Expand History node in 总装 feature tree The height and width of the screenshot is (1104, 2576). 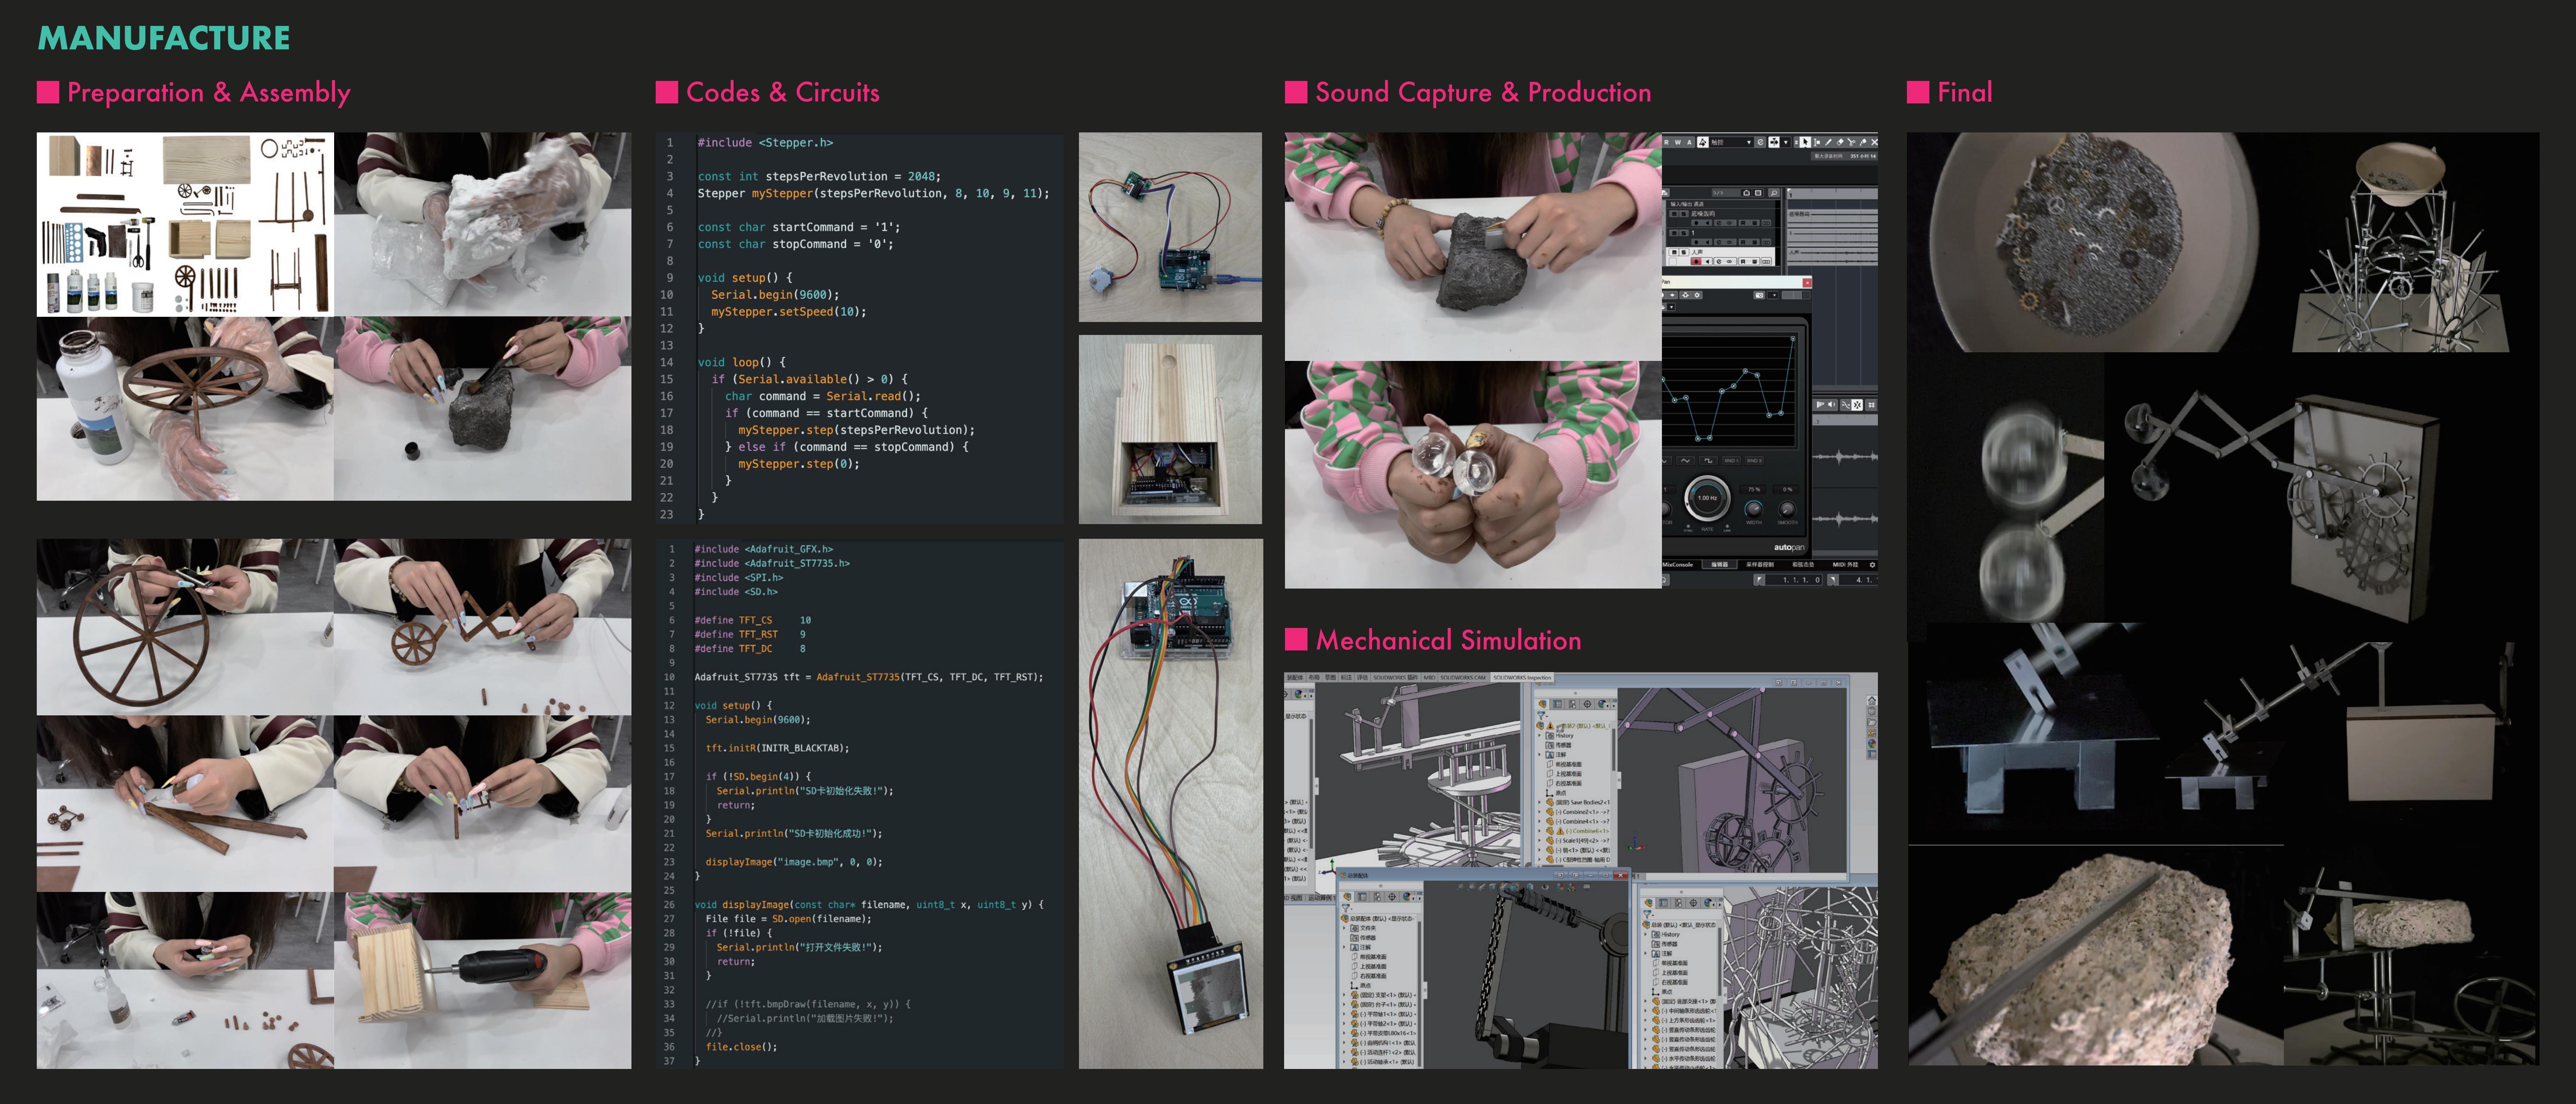(x=1646, y=934)
